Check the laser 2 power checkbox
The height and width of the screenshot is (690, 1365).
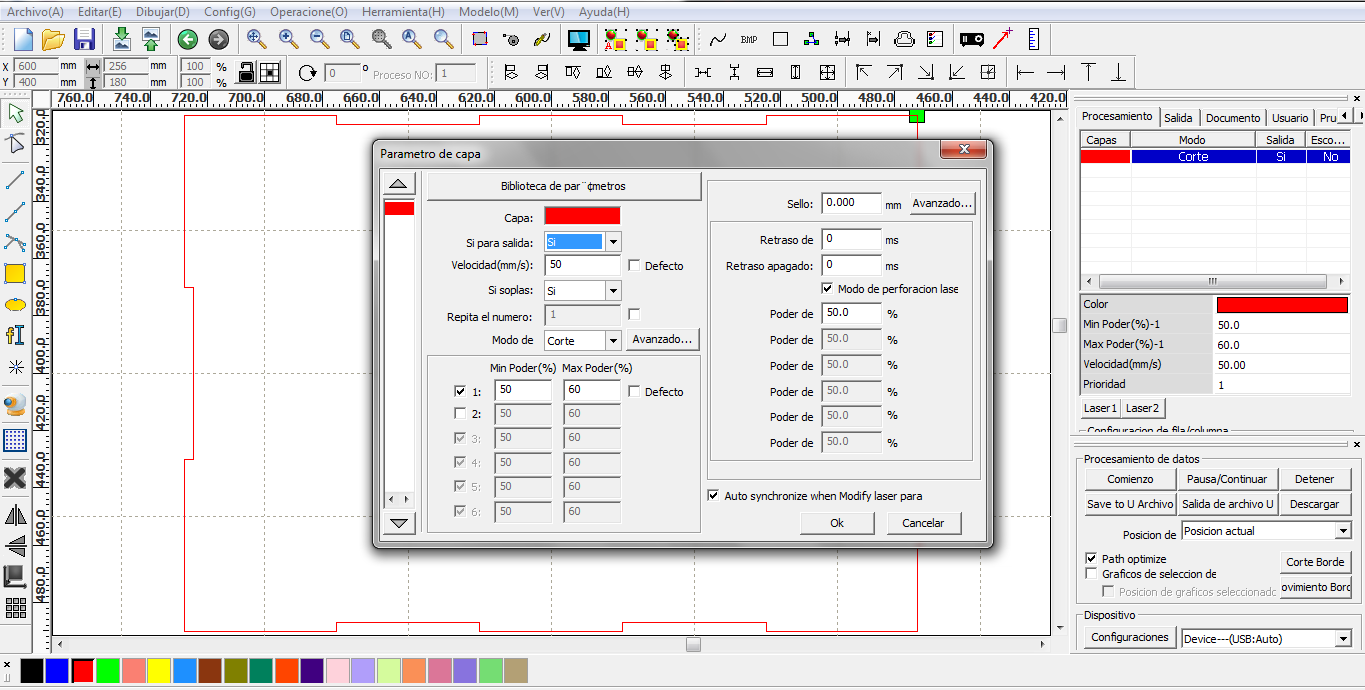[x=460, y=413]
